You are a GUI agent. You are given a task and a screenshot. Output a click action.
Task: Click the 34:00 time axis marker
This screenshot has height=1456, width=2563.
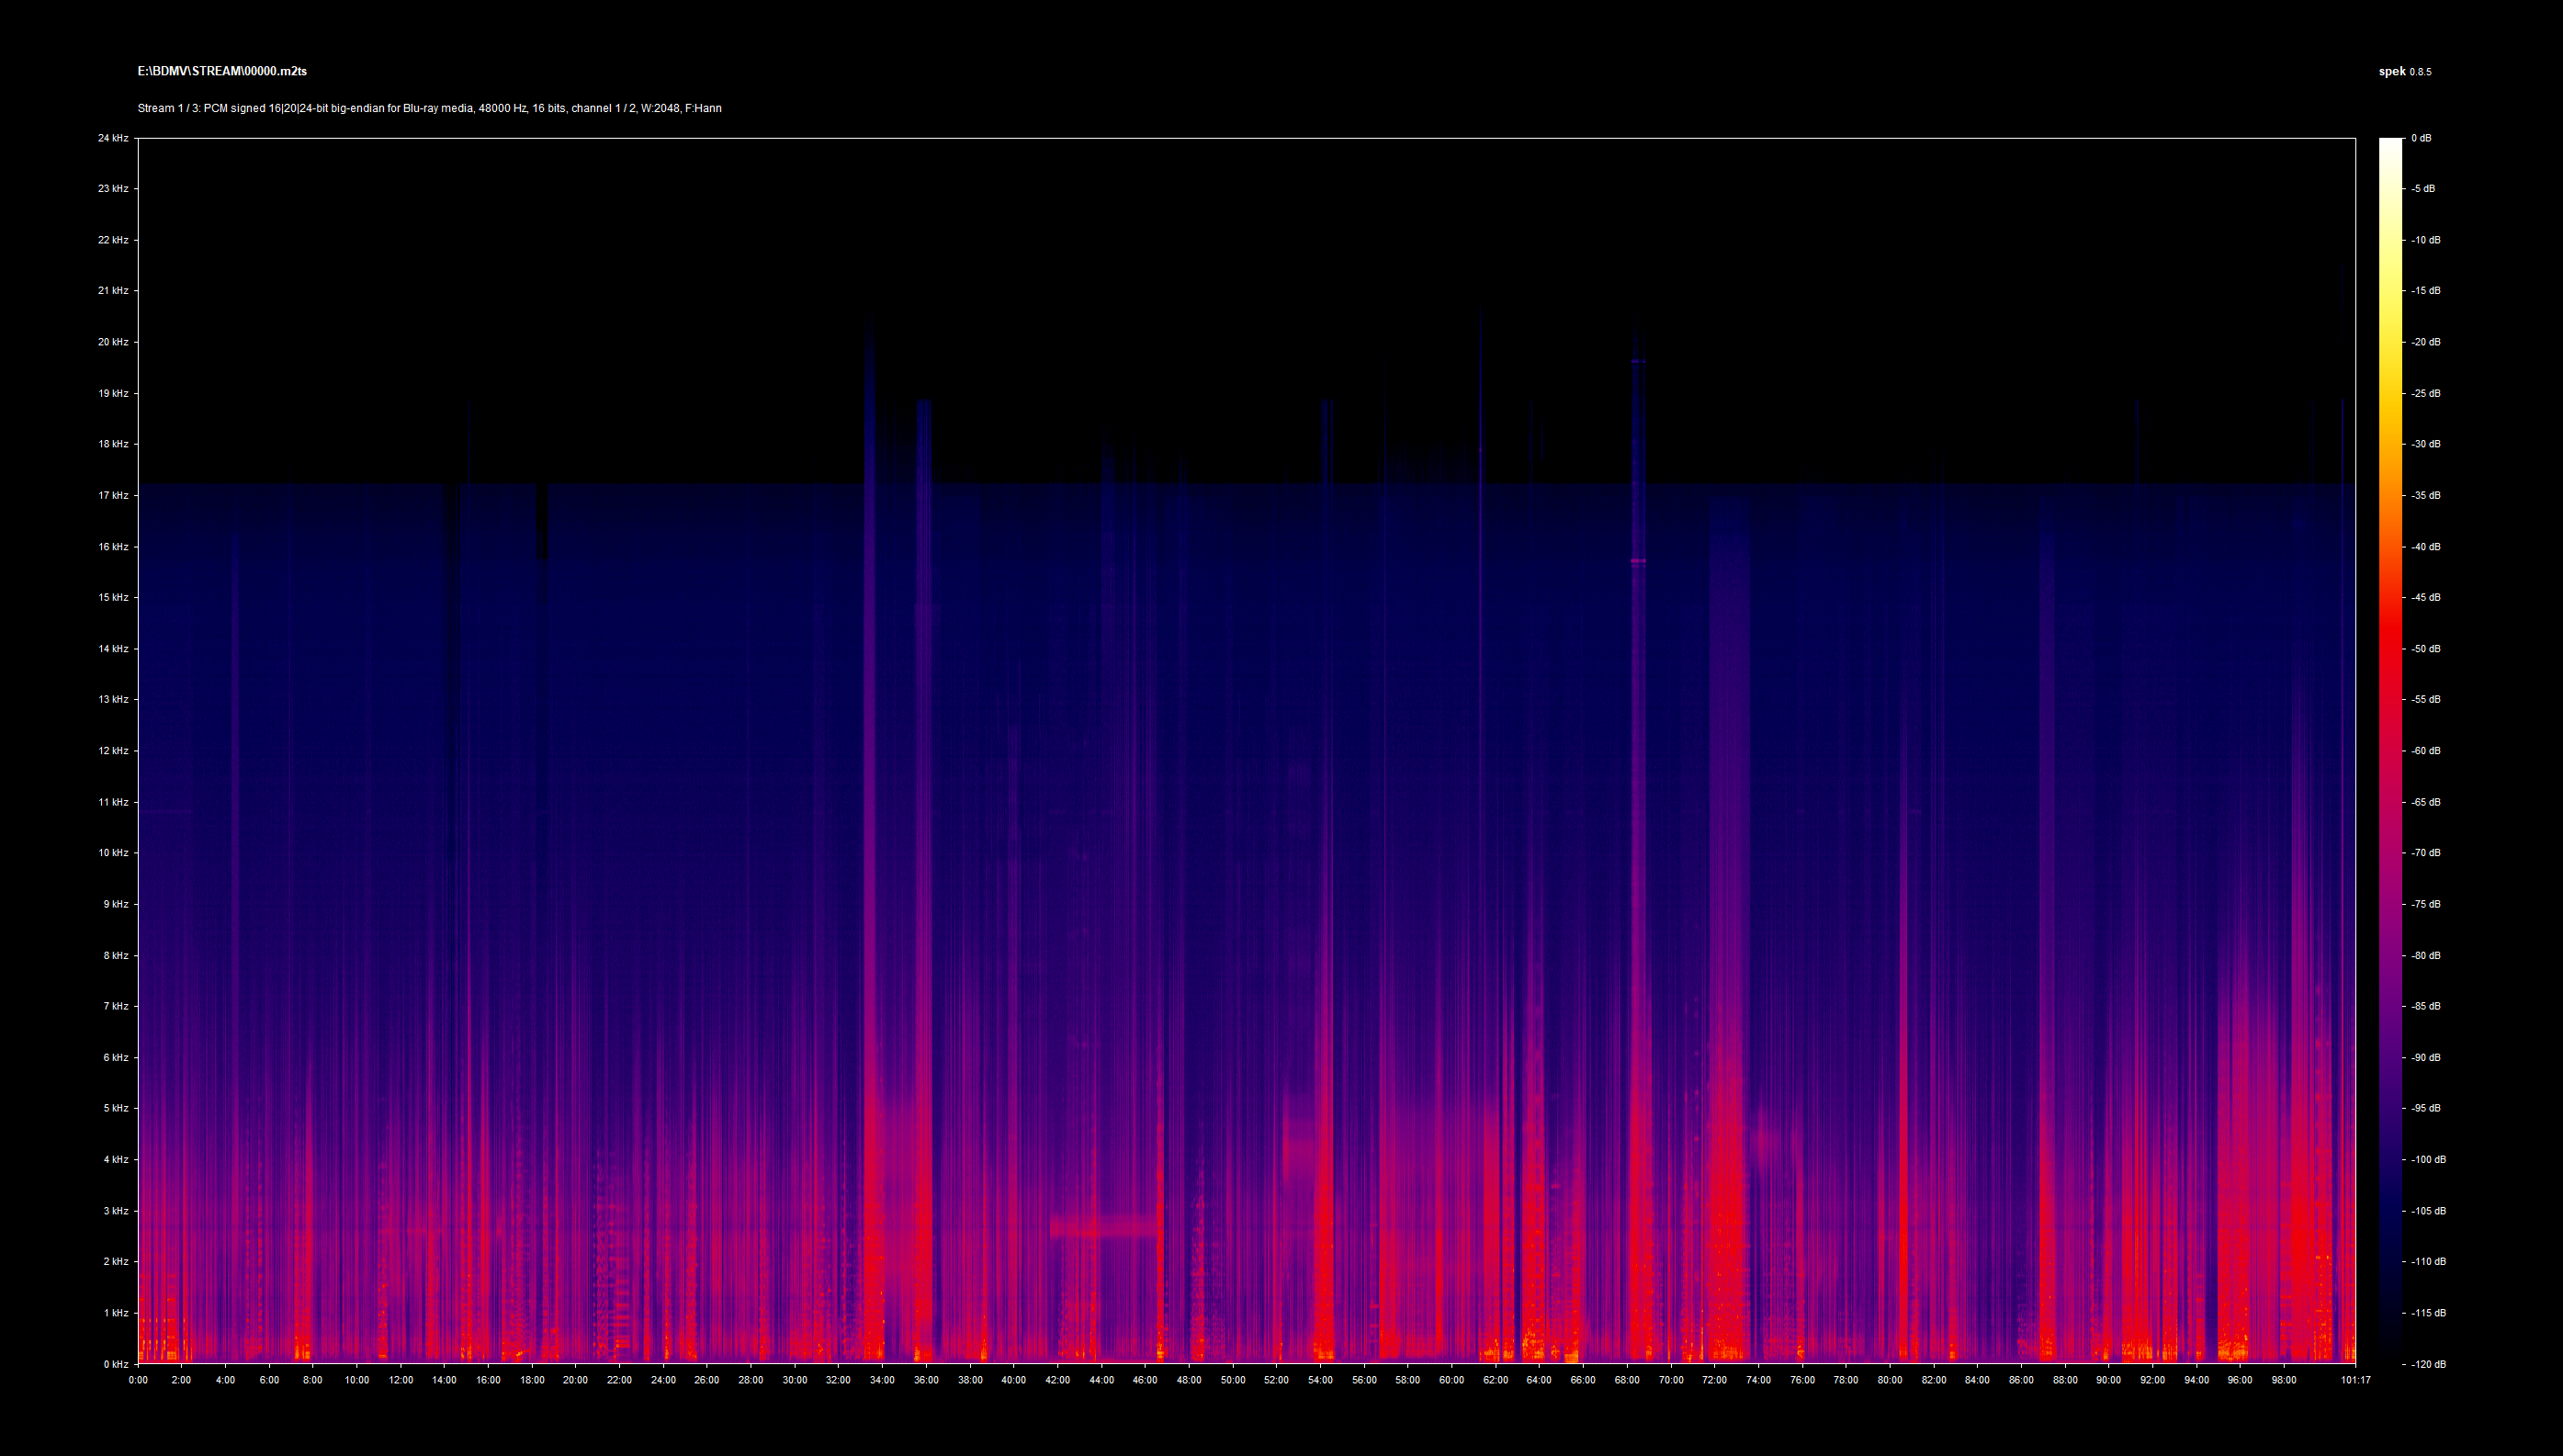pyautogui.click(x=882, y=1380)
